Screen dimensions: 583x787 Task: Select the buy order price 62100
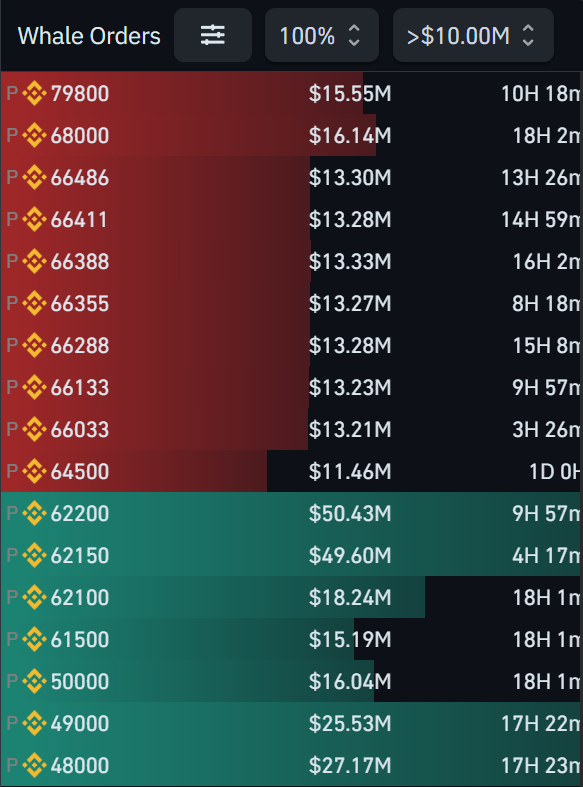click(80, 598)
